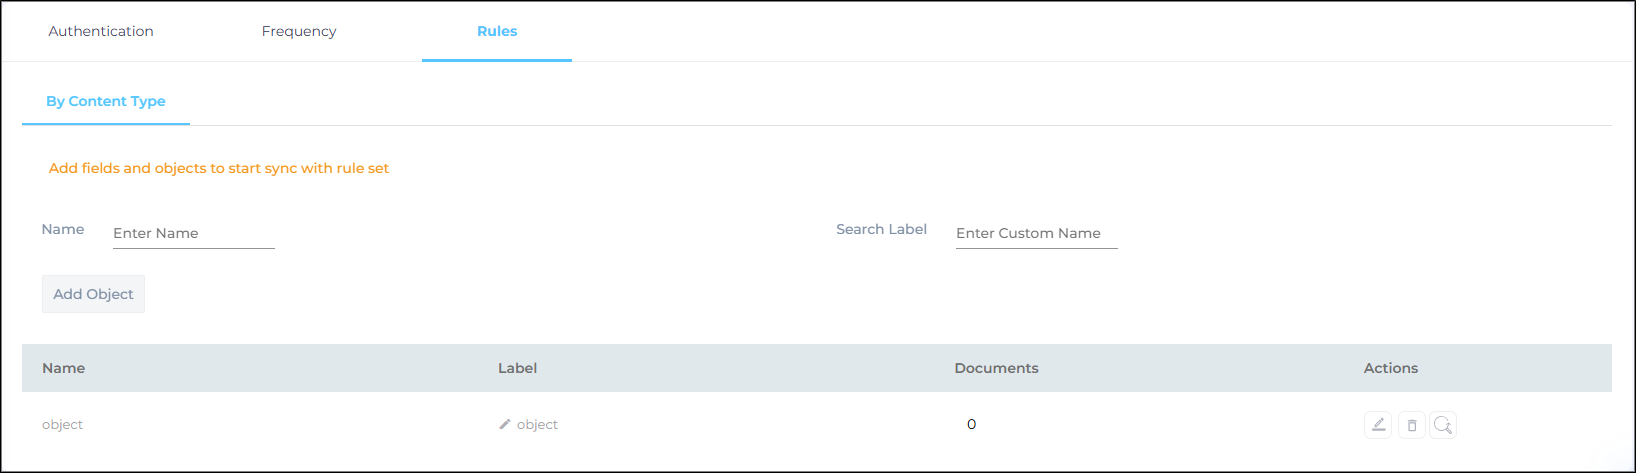Click the Label column header

pyautogui.click(x=517, y=368)
